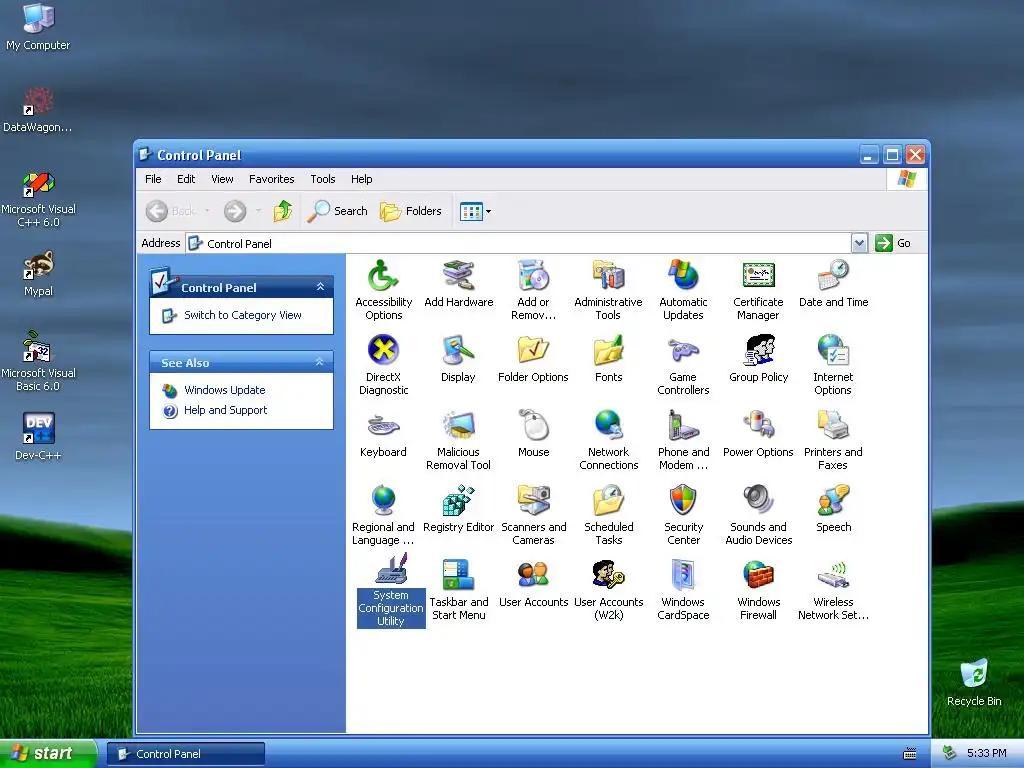Image resolution: width=1024 pixels, height=768 pixels.
Task: Open Taskbar and Start Menu icon
Action: point(458,590)
